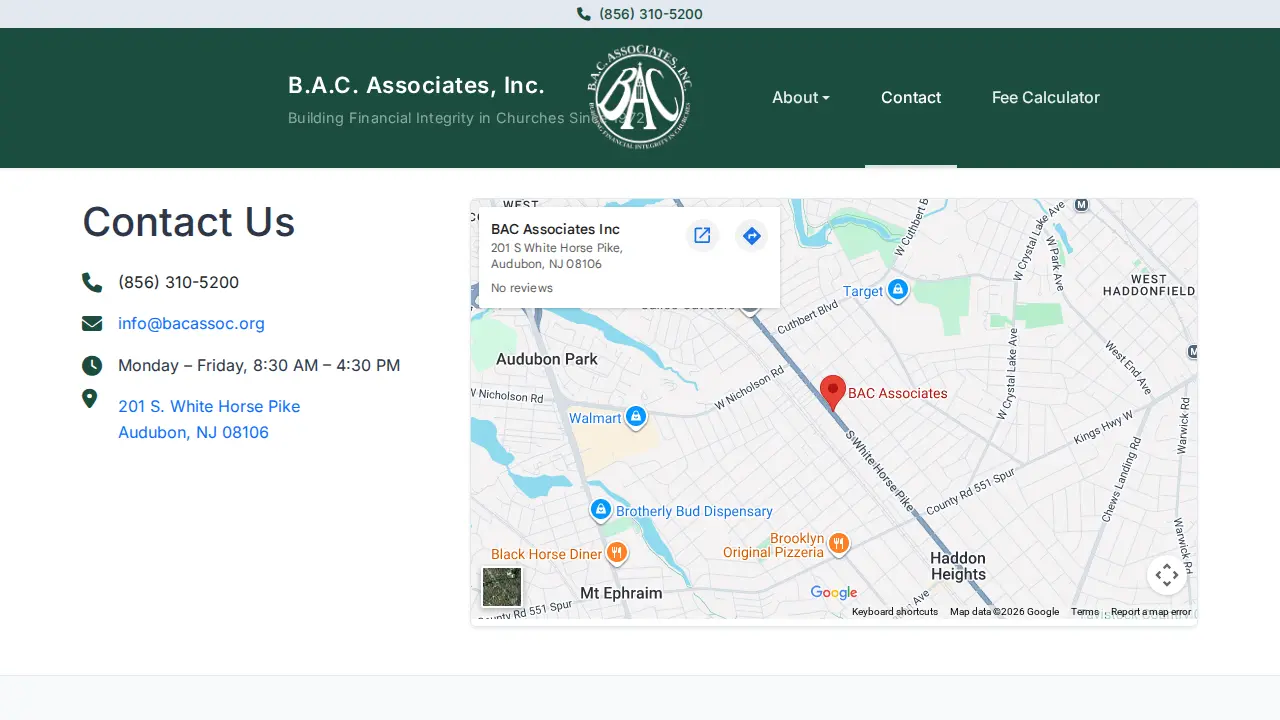Select the Black Horse Diner restaurant pin
The image size is (1280, 720).
point(617,553)
